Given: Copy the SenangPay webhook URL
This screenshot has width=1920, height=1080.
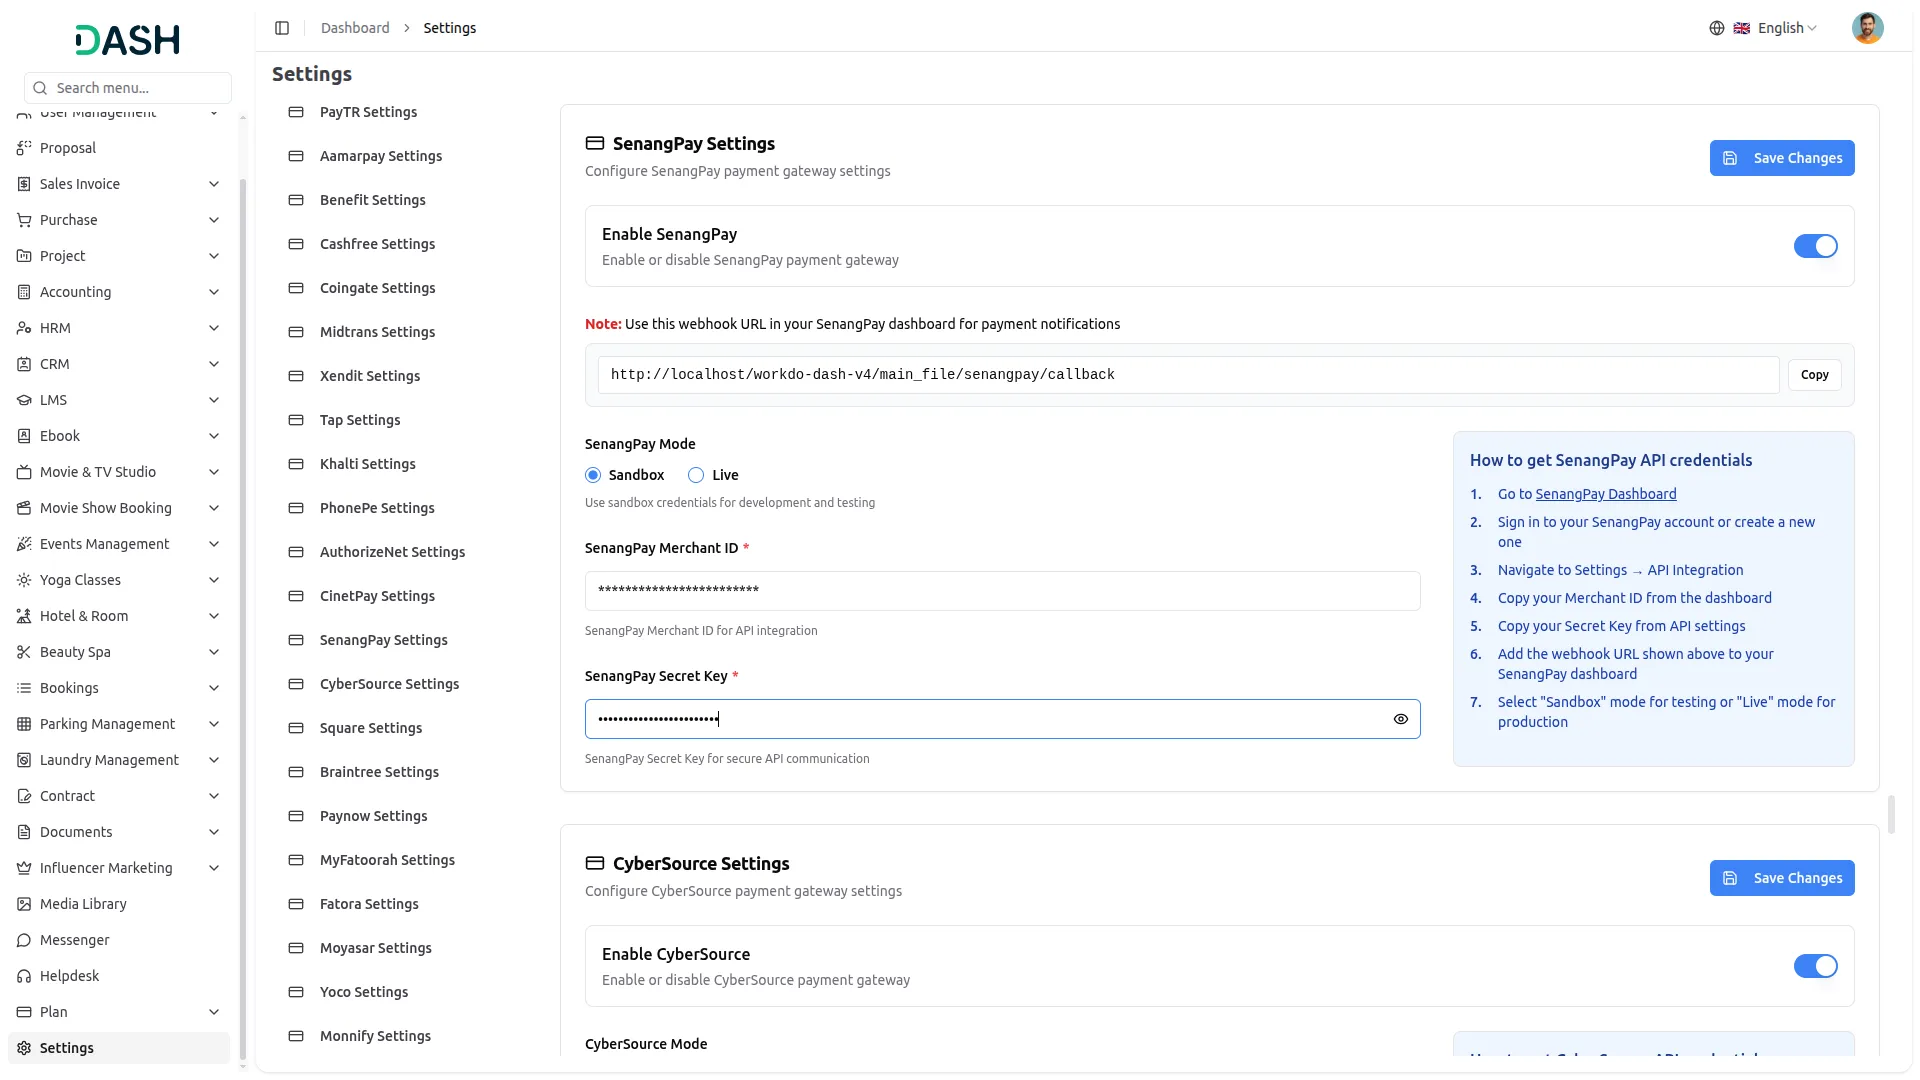Looking at the screenshot, I should [1814, 375].
